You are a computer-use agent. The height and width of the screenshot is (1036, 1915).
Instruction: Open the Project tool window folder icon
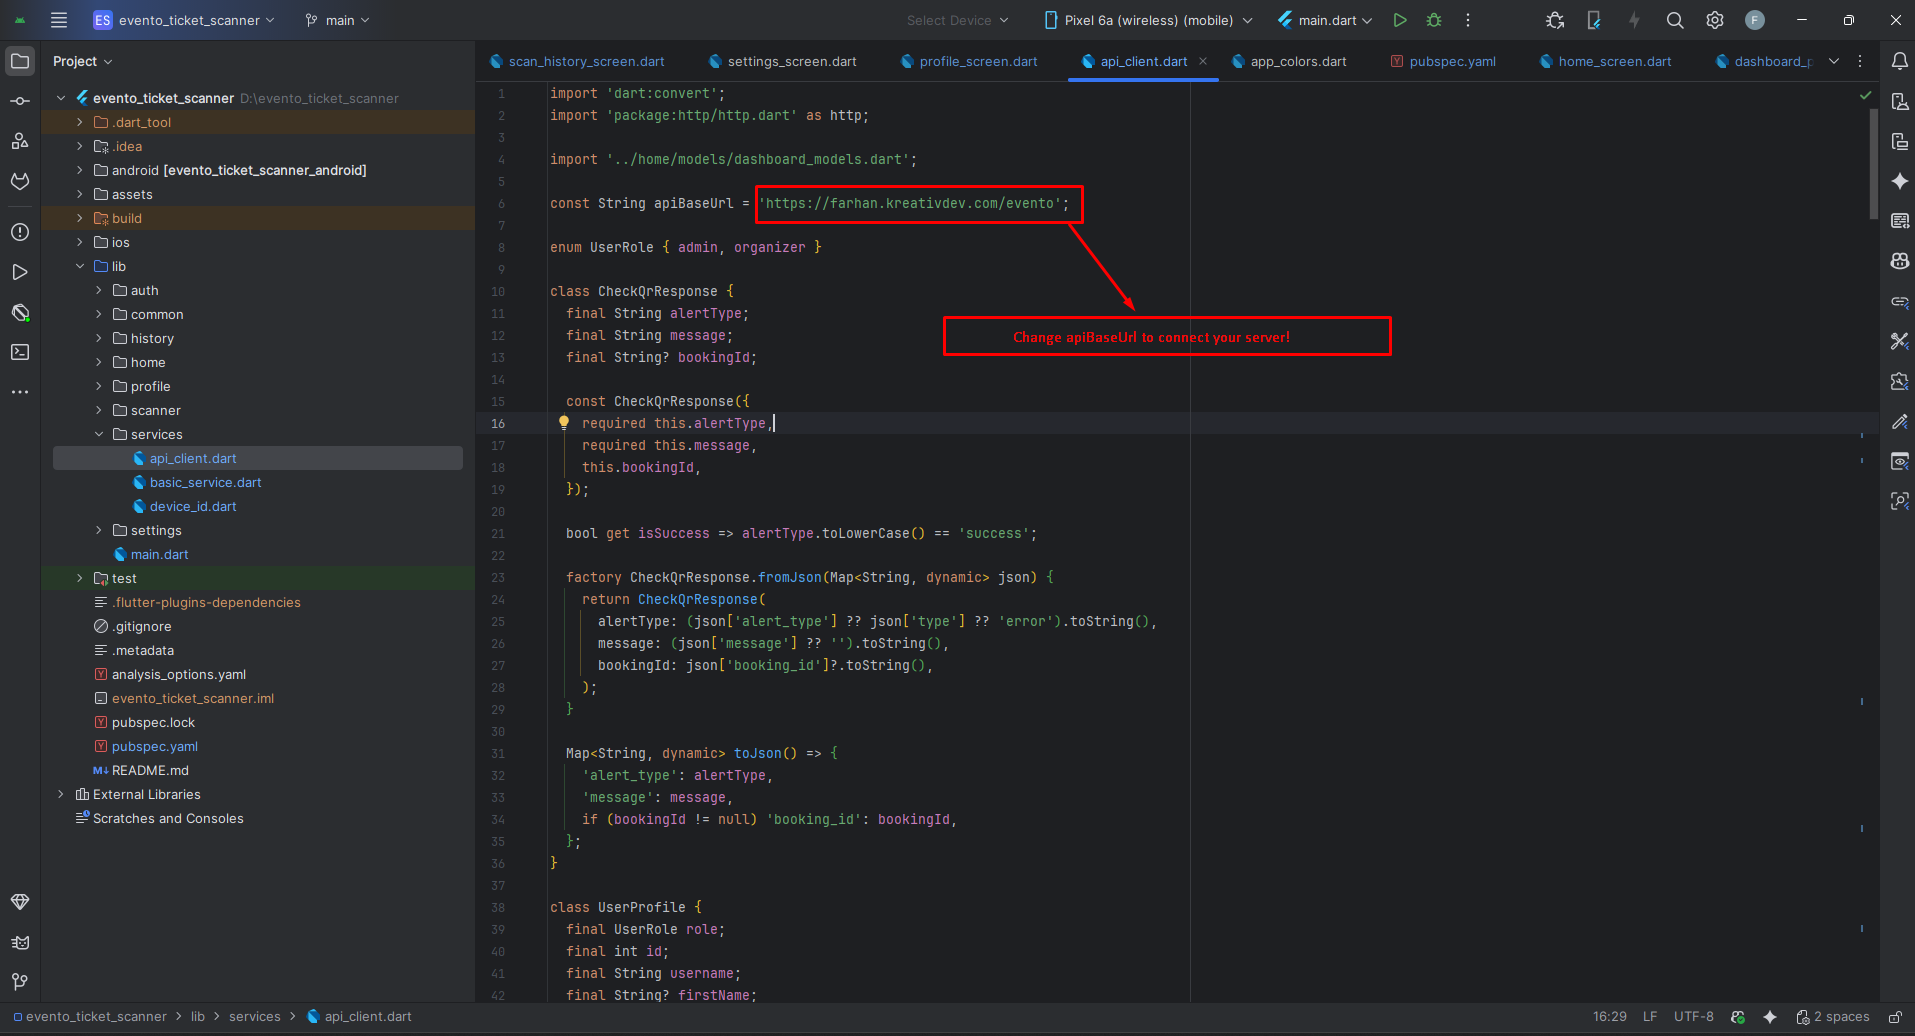pyautogui.click(x=20, y=61)
